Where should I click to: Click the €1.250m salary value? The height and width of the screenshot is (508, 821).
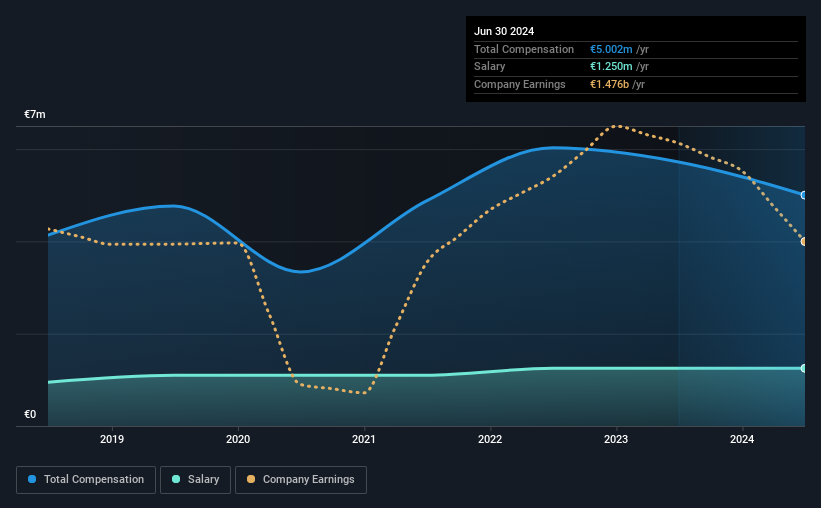tap(611, 67)
